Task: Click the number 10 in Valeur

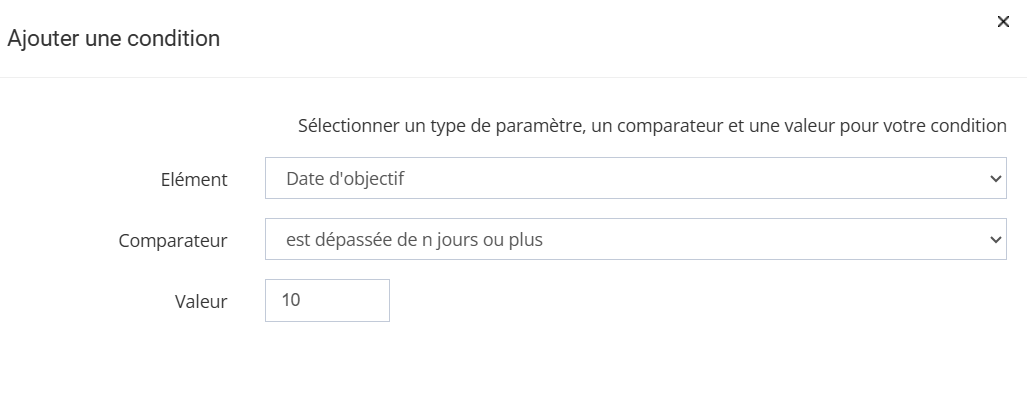Action: click(x=292, y=300)
